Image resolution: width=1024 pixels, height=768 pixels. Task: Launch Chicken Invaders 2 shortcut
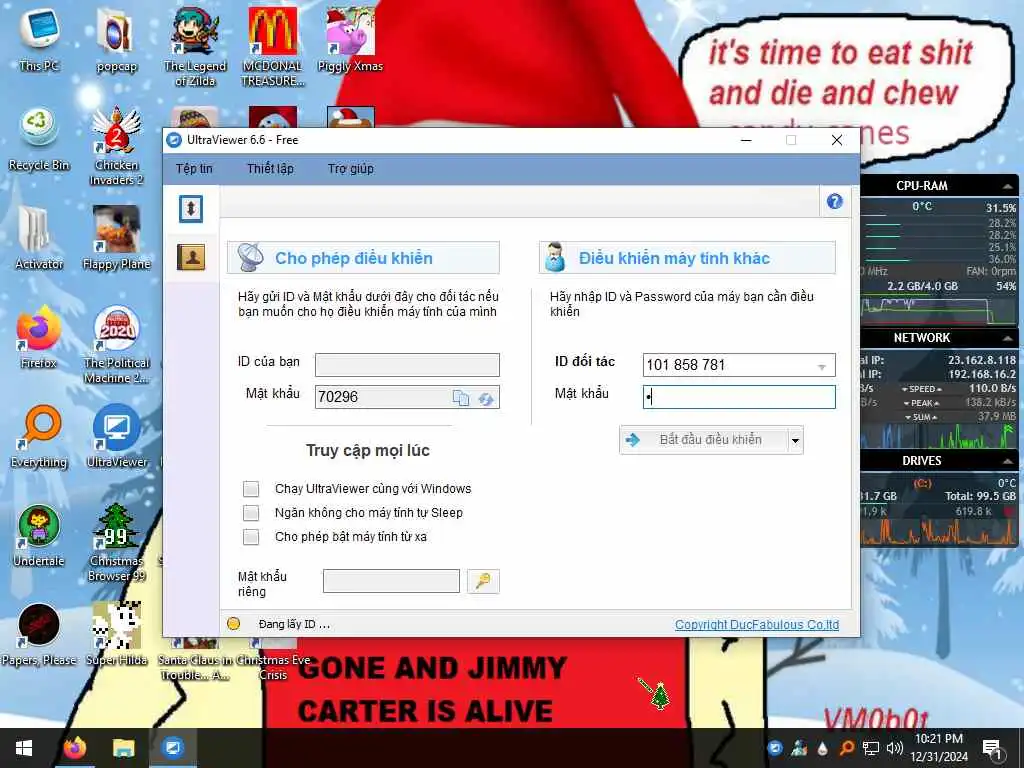click(116, 146)
